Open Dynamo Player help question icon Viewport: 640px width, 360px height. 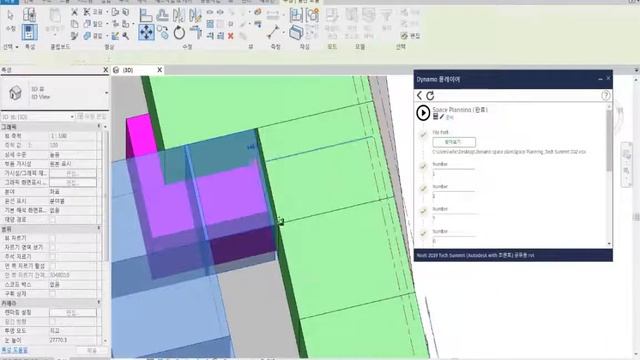(606, 96)
